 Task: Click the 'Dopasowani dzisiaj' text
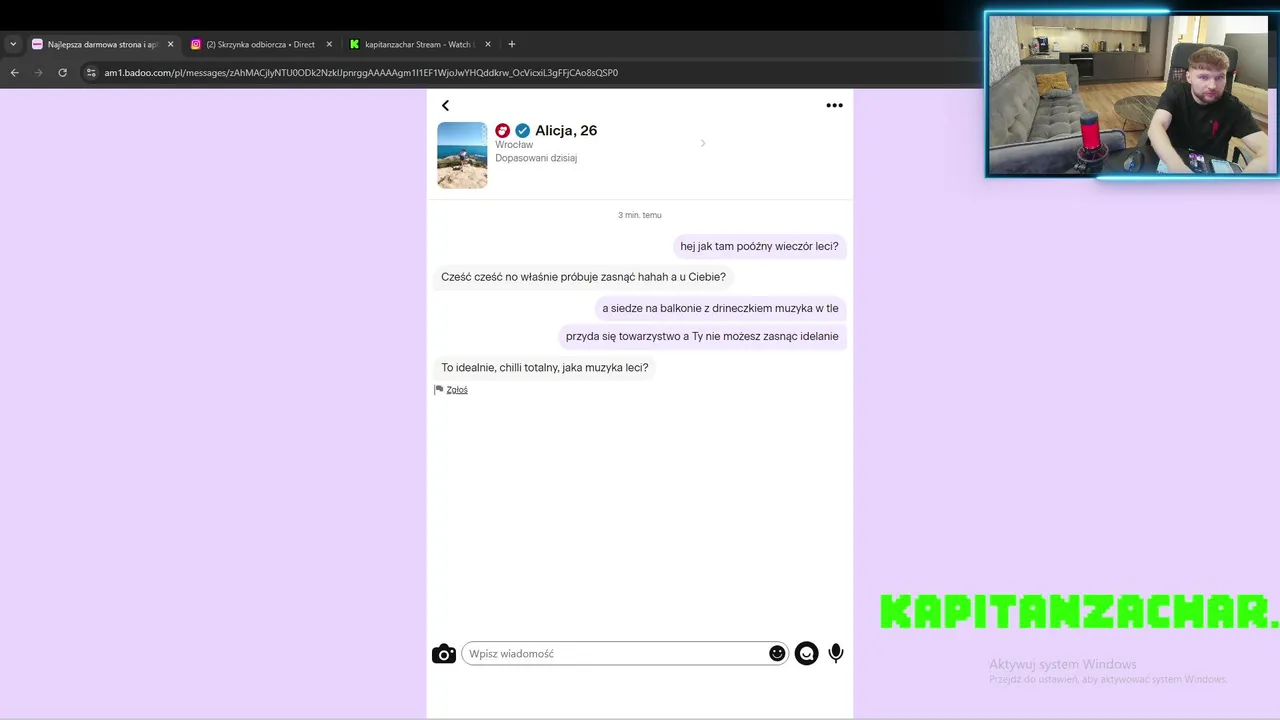coord(536,158)
